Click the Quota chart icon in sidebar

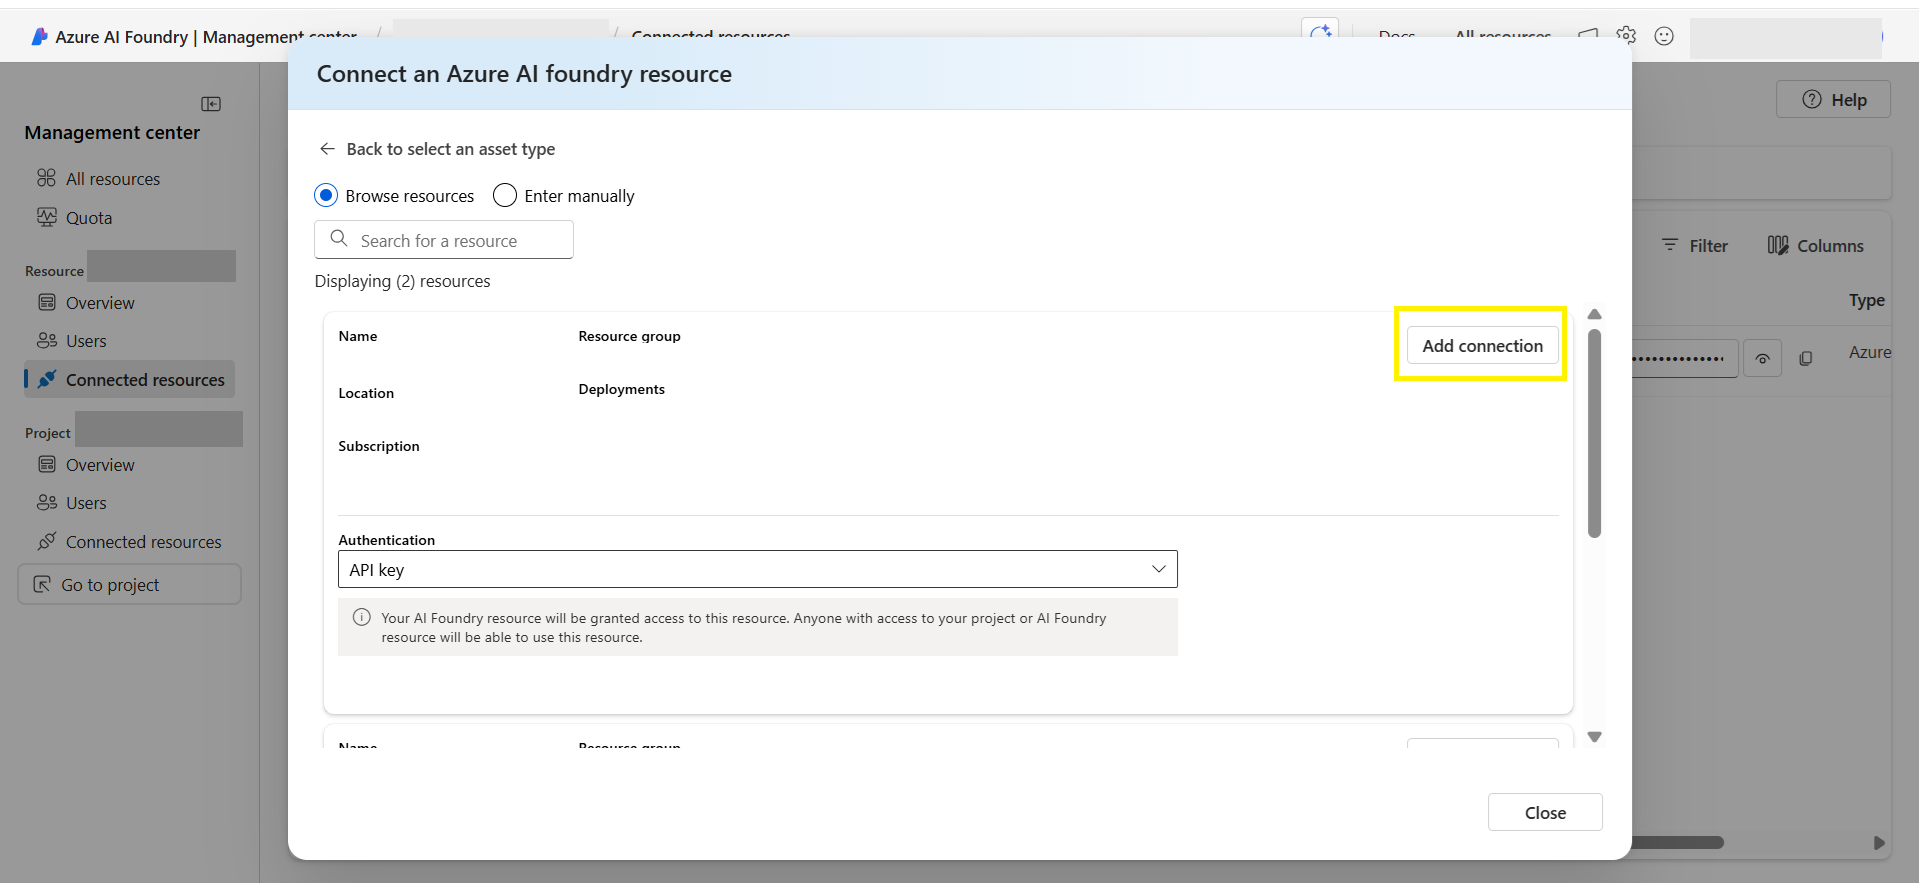click(46, 217)
